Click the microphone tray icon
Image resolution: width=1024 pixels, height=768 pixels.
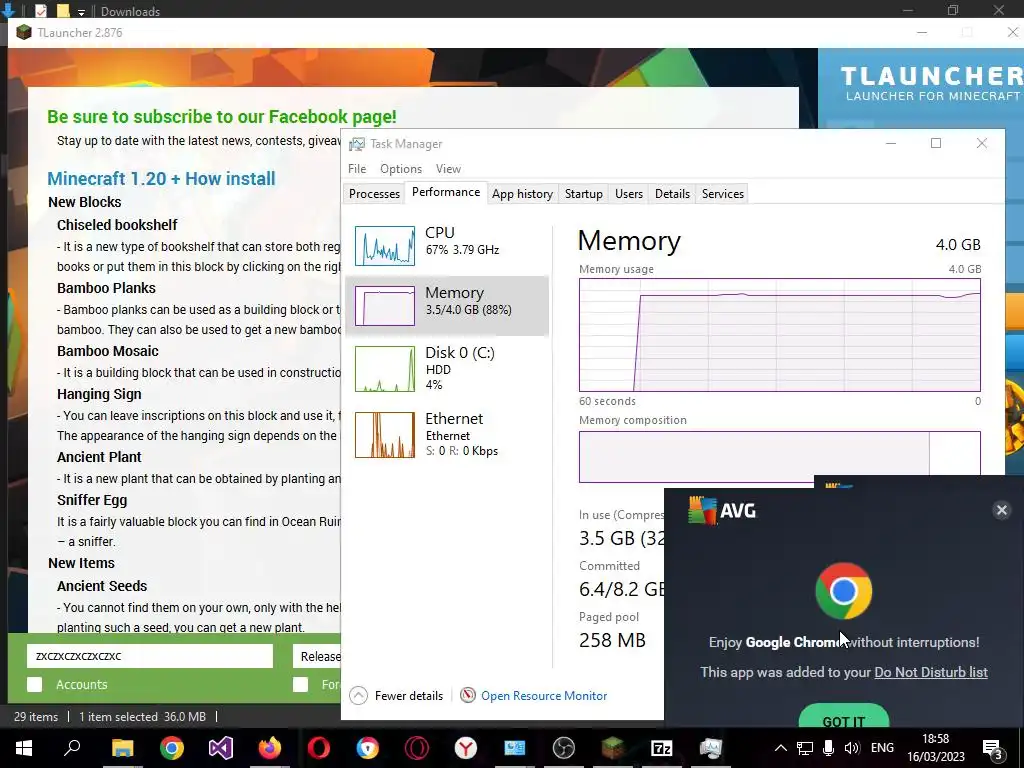tap(828, 748)
